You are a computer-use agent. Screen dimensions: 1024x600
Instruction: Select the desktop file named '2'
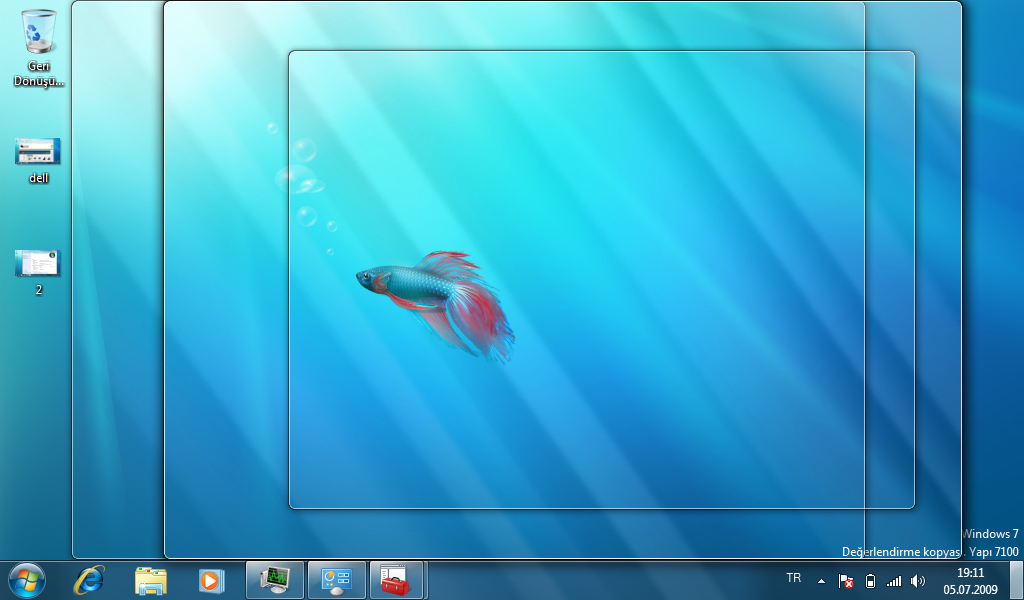[x=39, y=272]
